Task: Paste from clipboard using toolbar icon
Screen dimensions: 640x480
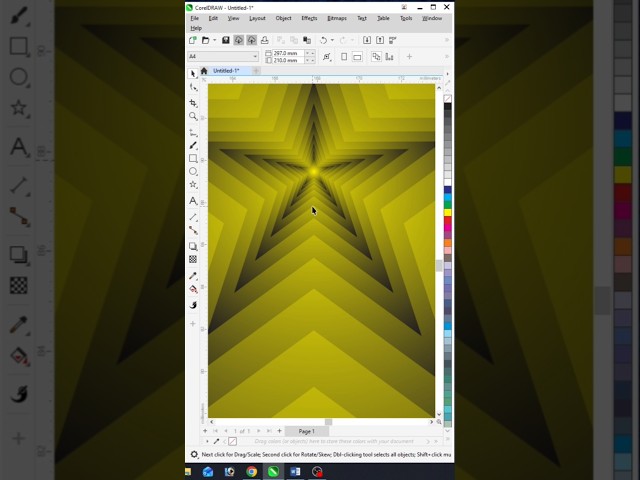Action: pyautogui.click(x=307, y=40)
